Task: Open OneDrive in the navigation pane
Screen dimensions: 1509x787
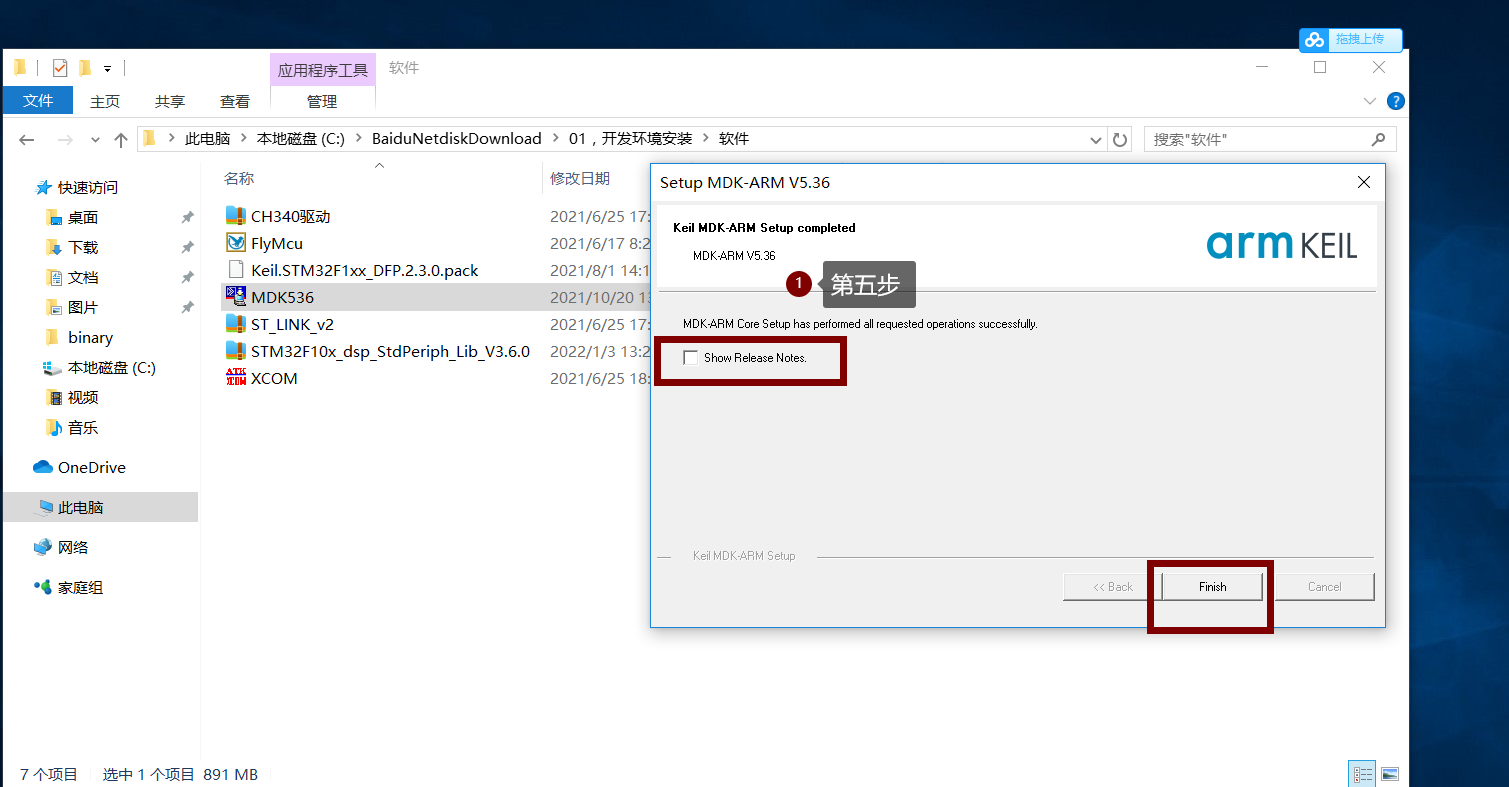Action: (x=91, y=467)
